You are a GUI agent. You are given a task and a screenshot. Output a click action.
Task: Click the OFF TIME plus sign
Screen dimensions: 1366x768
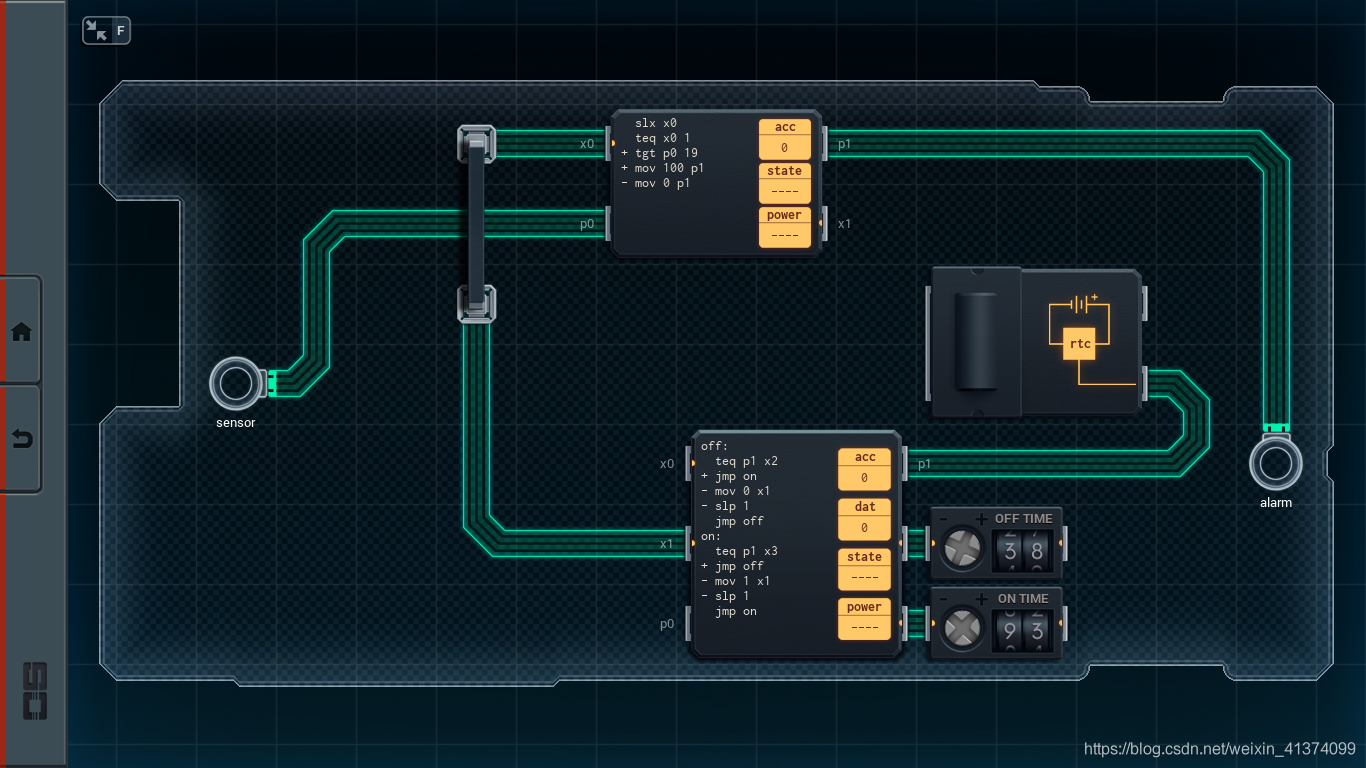pyautogui.click(x=981, y=519)
